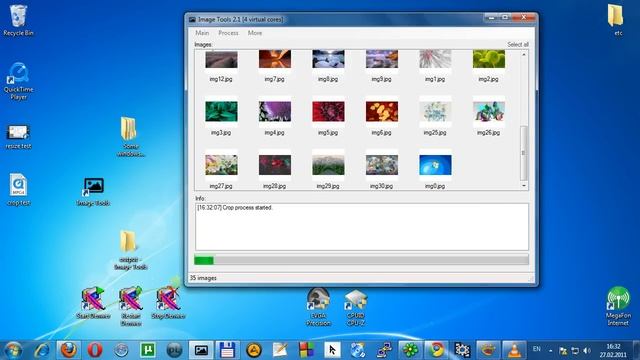Viewport: 640px width, 360px height.
Task: Click the 'Select all' link
Action: tap(518, 44)
